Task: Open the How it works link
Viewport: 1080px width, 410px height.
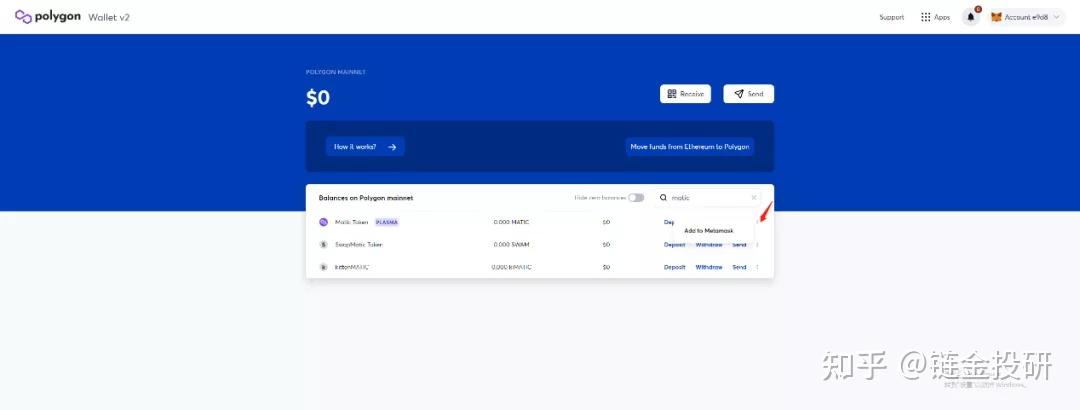Action: (365, 147)
